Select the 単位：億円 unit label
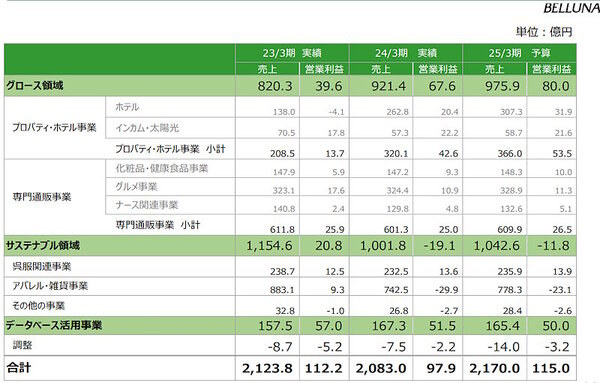The width and height of the screenshot is (600, 383). (544, 32)
